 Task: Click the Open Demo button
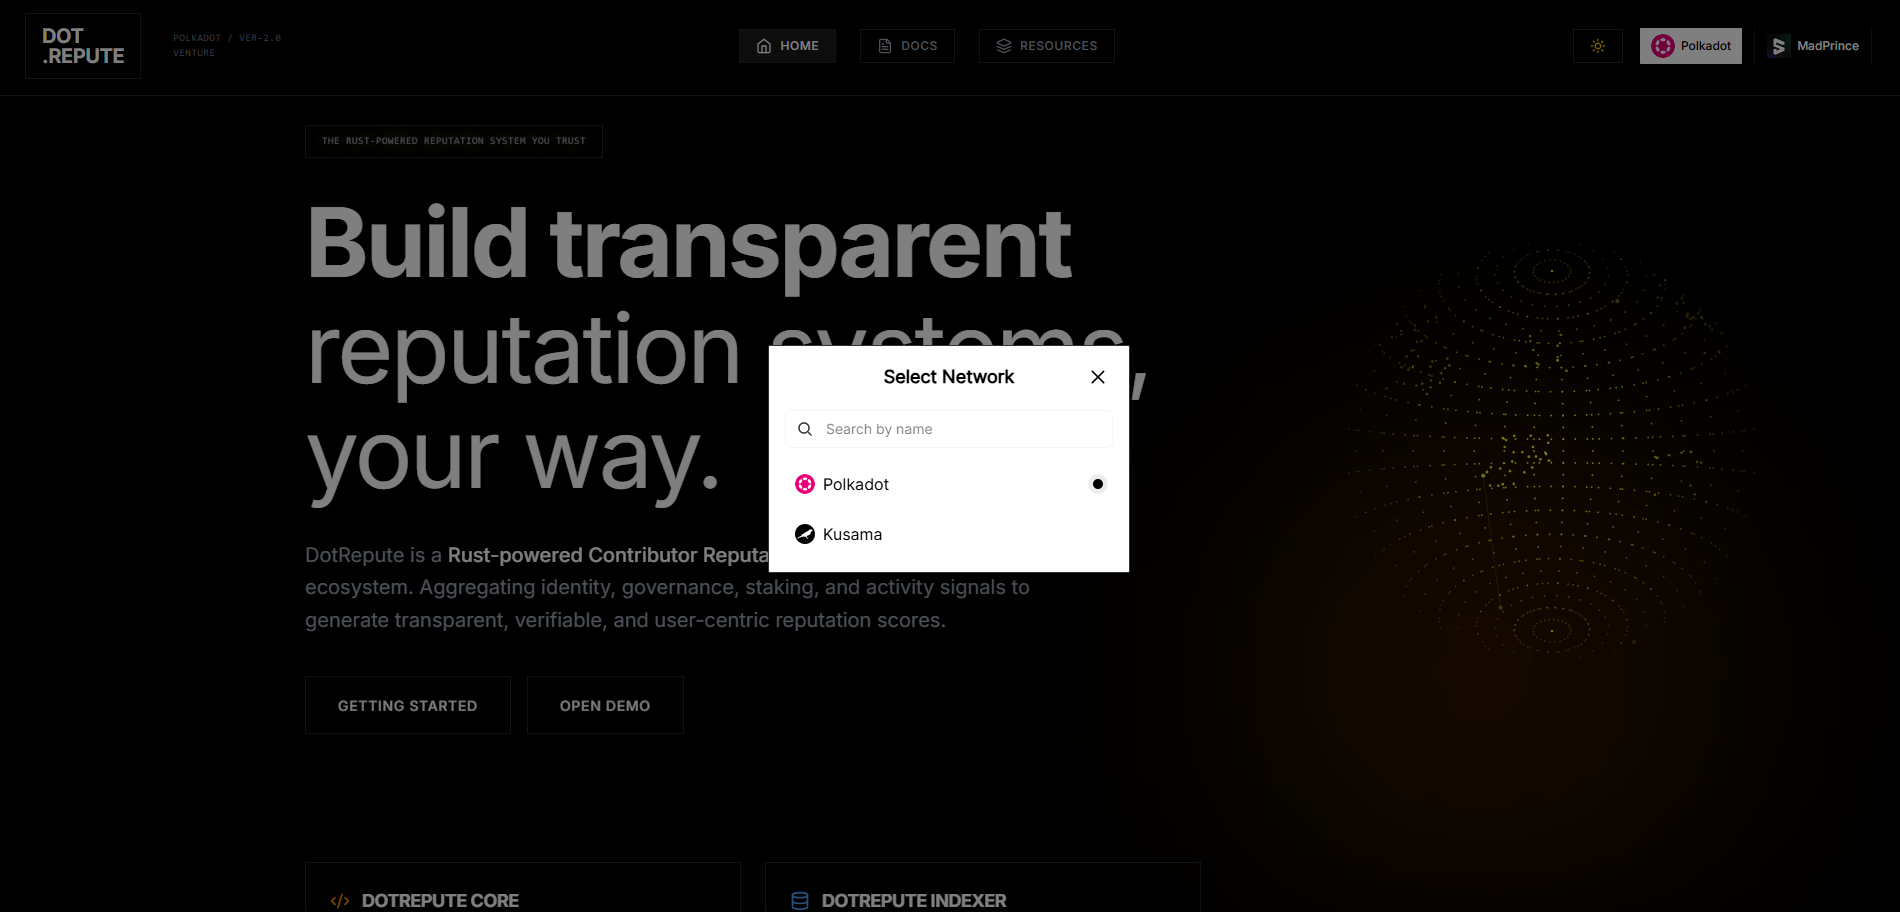[605, 705]
